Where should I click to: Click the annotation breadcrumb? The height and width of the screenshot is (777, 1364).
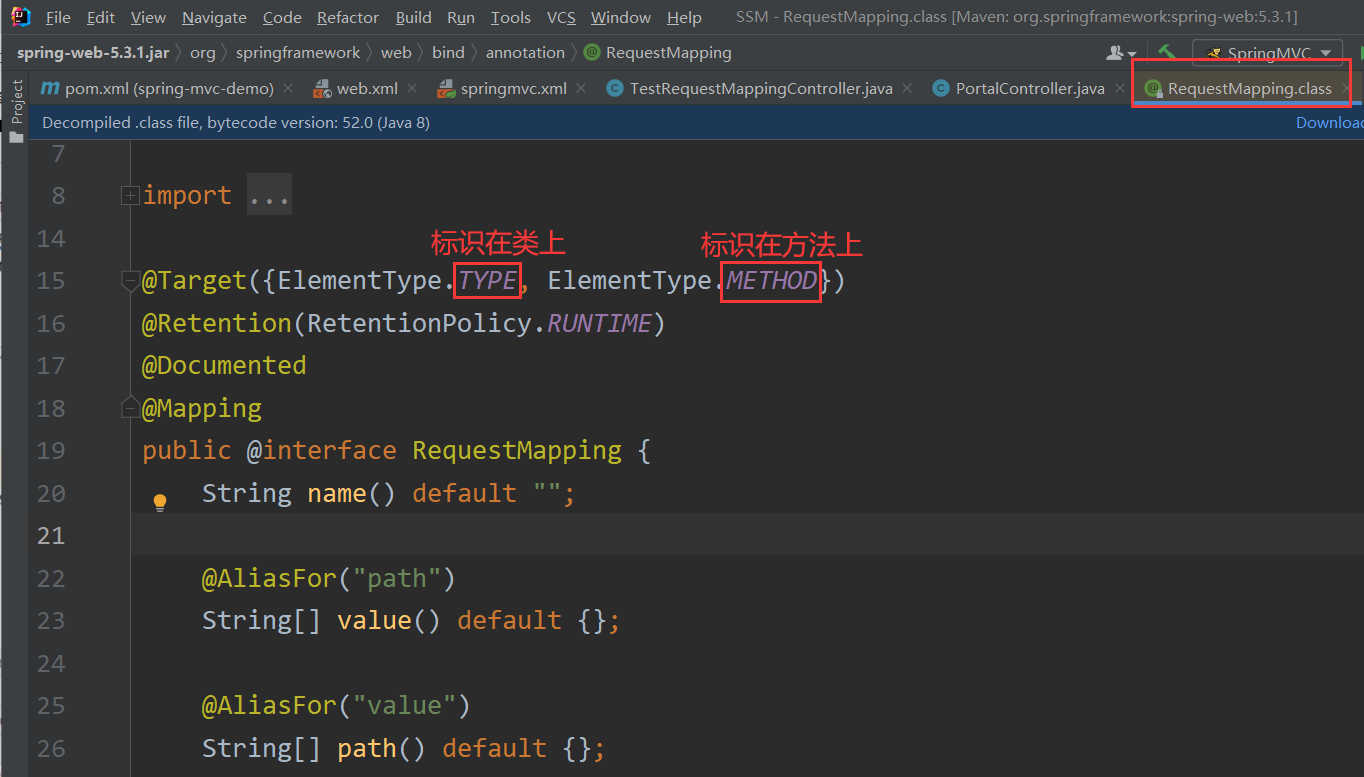click(525, 53)
